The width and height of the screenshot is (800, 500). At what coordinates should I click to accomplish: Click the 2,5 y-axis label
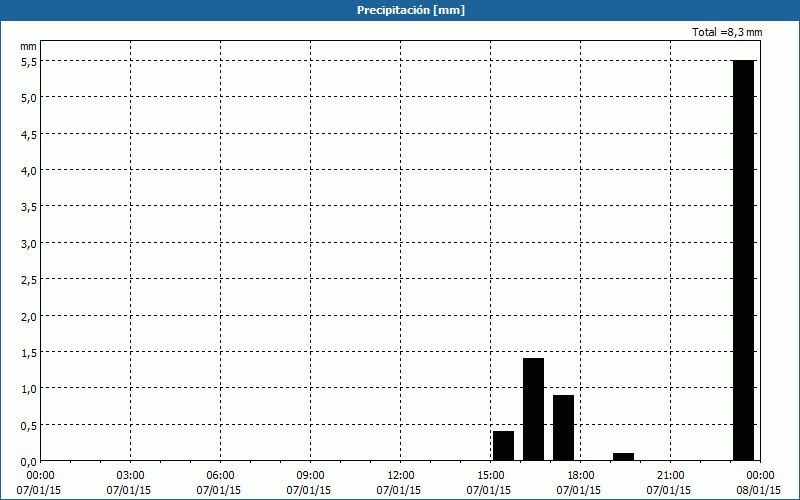click(x=29, y=280)
